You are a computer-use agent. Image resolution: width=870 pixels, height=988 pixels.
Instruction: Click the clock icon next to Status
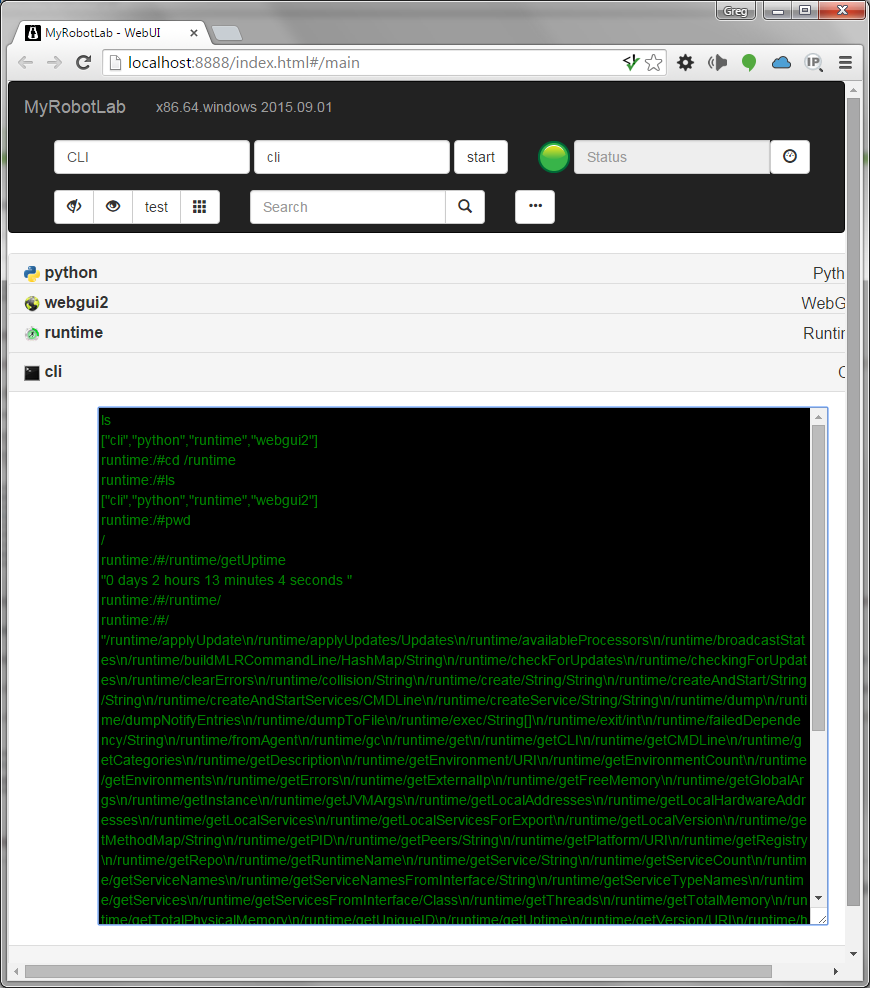point(790,157)
